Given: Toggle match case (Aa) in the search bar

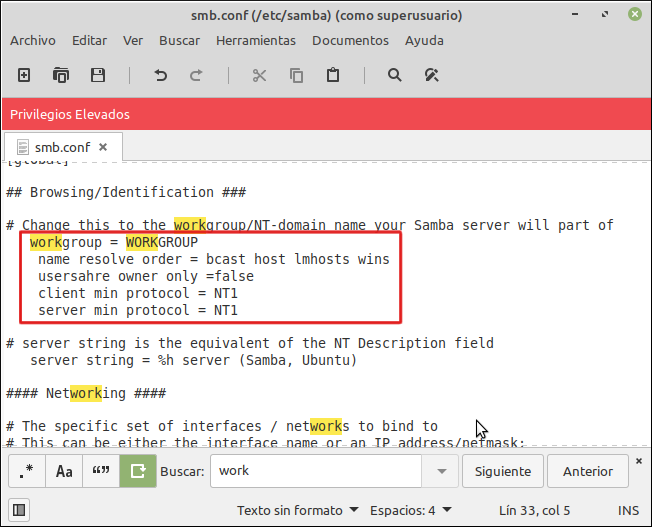Looking at the screenshot, I should point(64,471).
